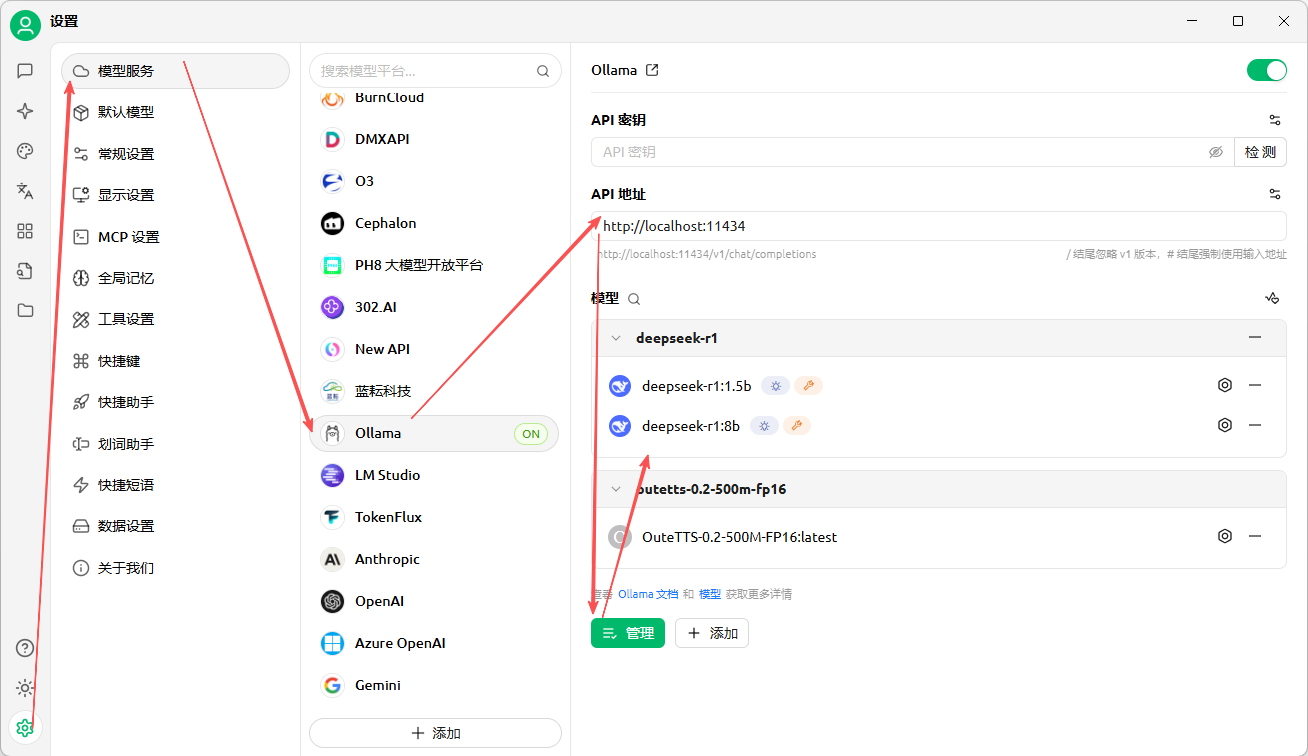This screenshot has width=1308, height=756.
Task: Open 工具设置 menu item
Action: point(175,319)
